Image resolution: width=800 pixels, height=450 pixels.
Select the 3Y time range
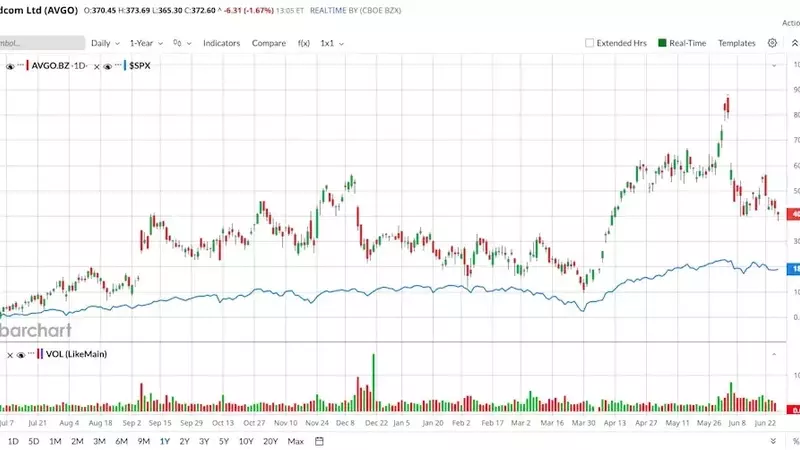pos(204,441)
